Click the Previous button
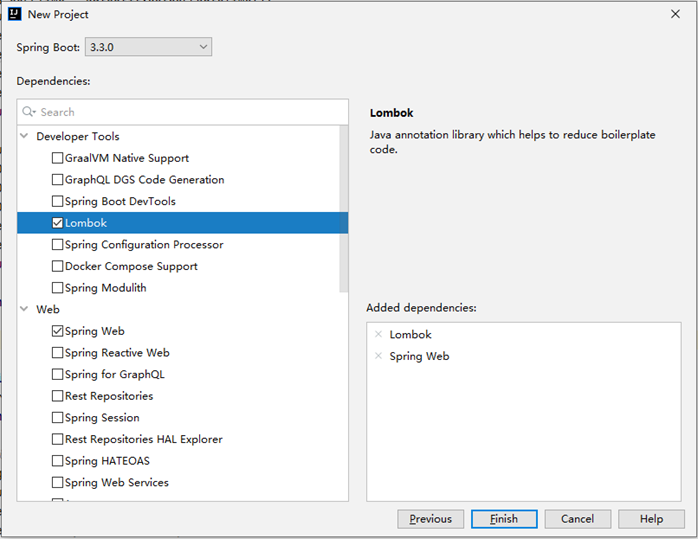Viewport: 698px width, 539px height. click(430, 519)
